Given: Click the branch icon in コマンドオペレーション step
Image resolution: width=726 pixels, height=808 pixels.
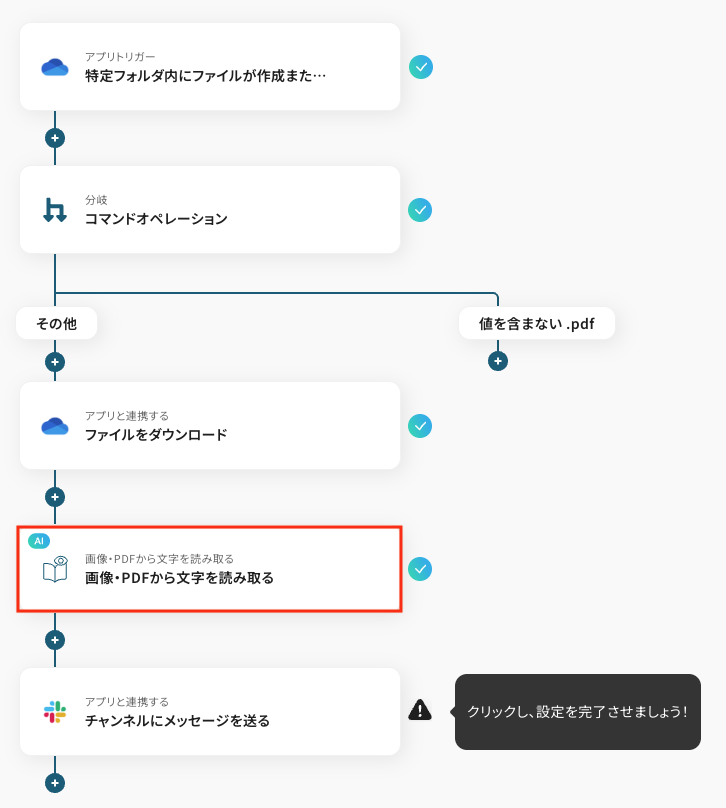Looking at the screenshot, I should coord(55,210).
